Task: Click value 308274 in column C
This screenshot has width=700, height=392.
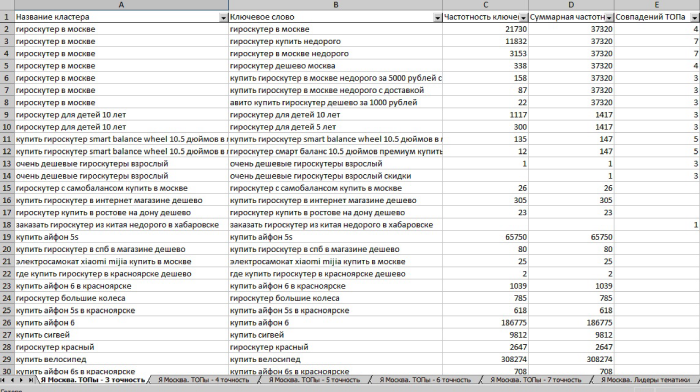Action: pyautogui.click(x=485, y=359)
